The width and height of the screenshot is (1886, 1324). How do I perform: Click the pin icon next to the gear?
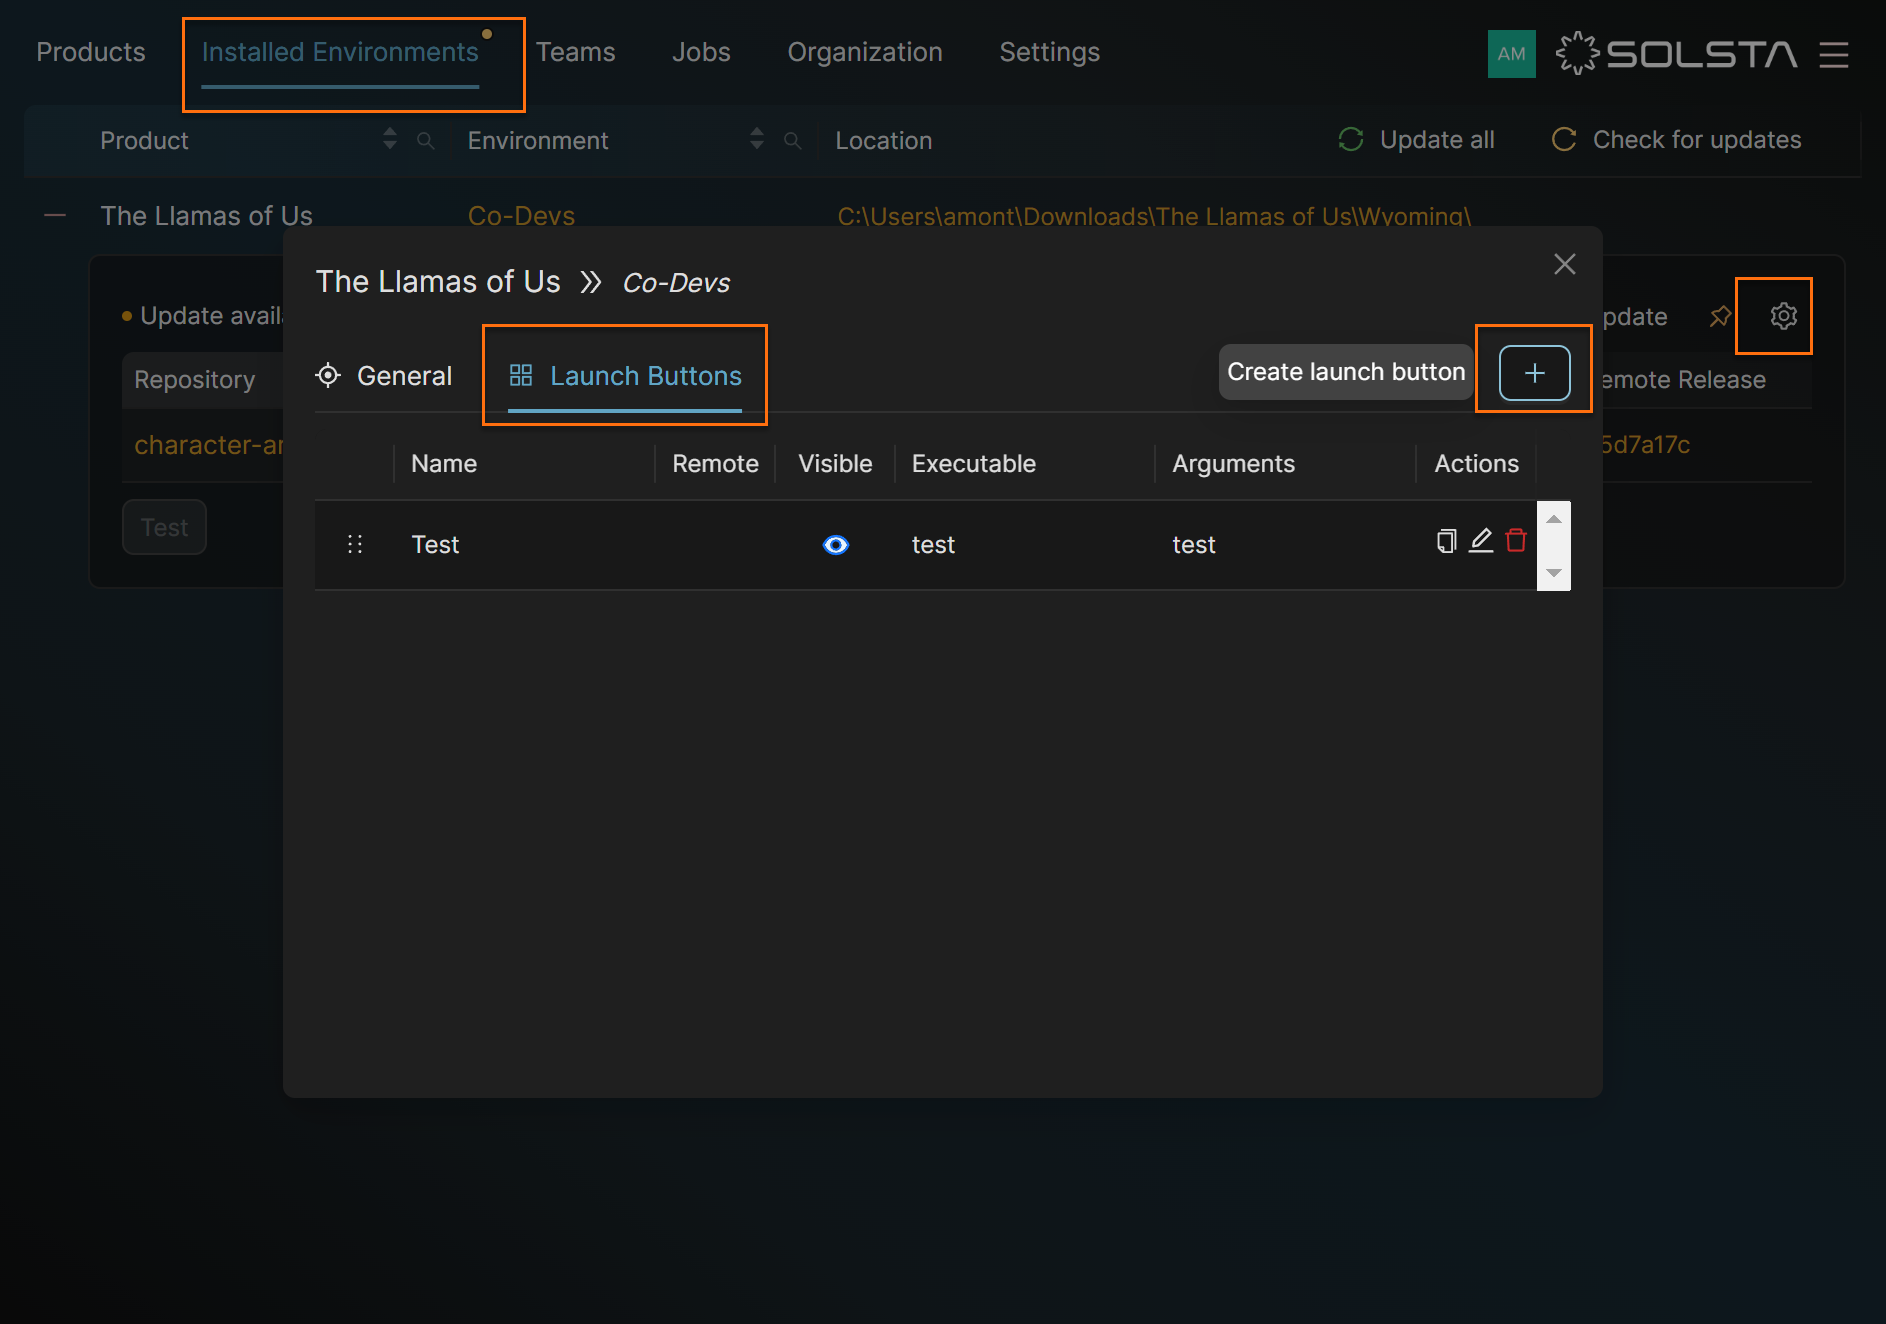click(1720, 316)
